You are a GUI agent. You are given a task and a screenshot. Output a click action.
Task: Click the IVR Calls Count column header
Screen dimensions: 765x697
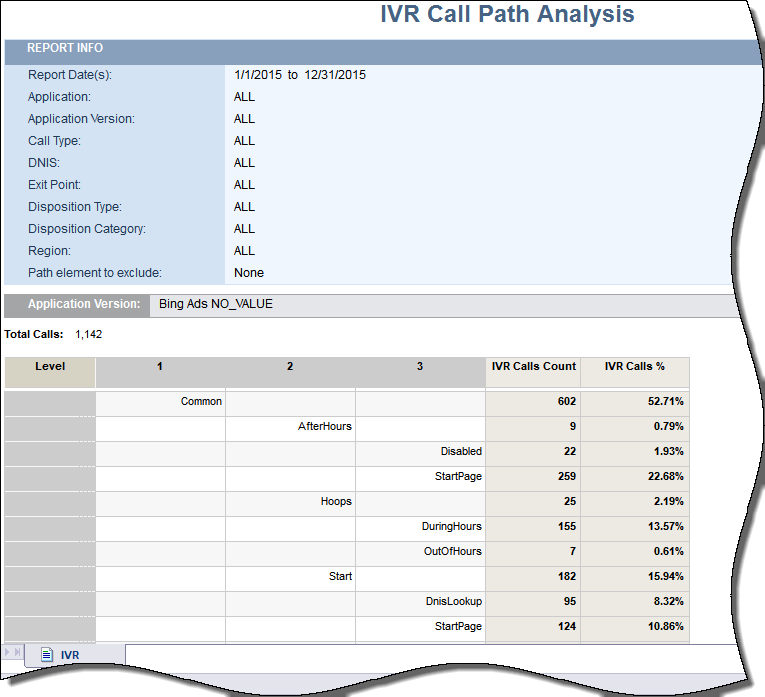pos(533,367)
